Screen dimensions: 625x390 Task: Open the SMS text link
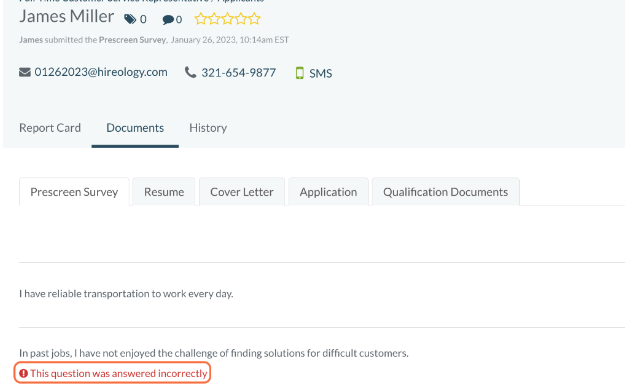click(320, 73)
